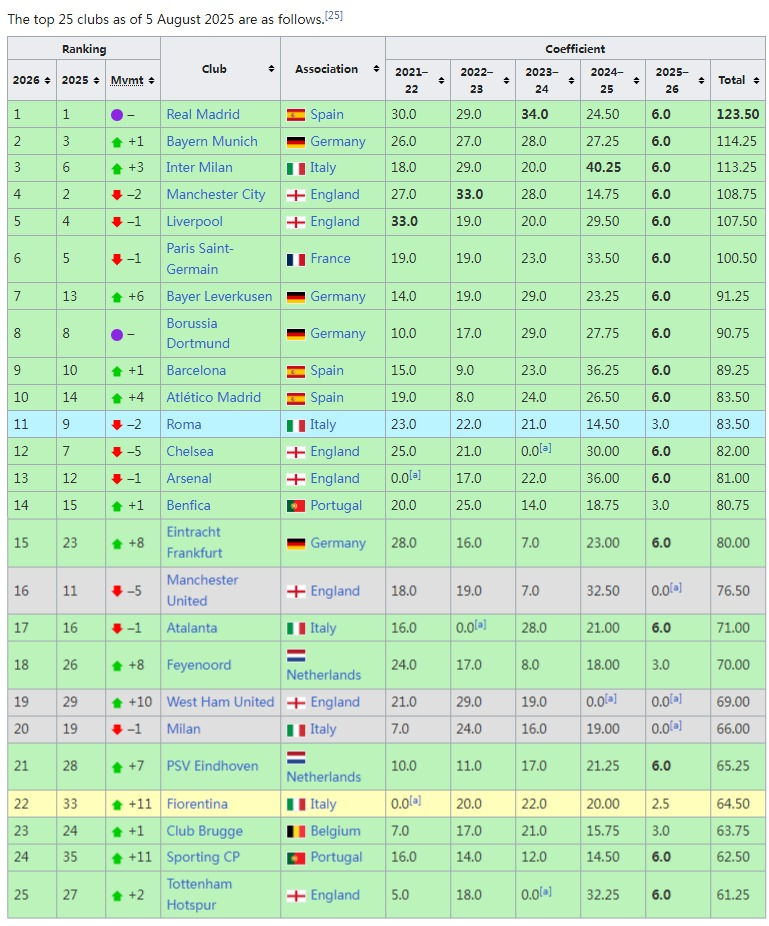Screen dimensions: 769x926
Task: Open Real Madrid club link
Action: (203, 114)
